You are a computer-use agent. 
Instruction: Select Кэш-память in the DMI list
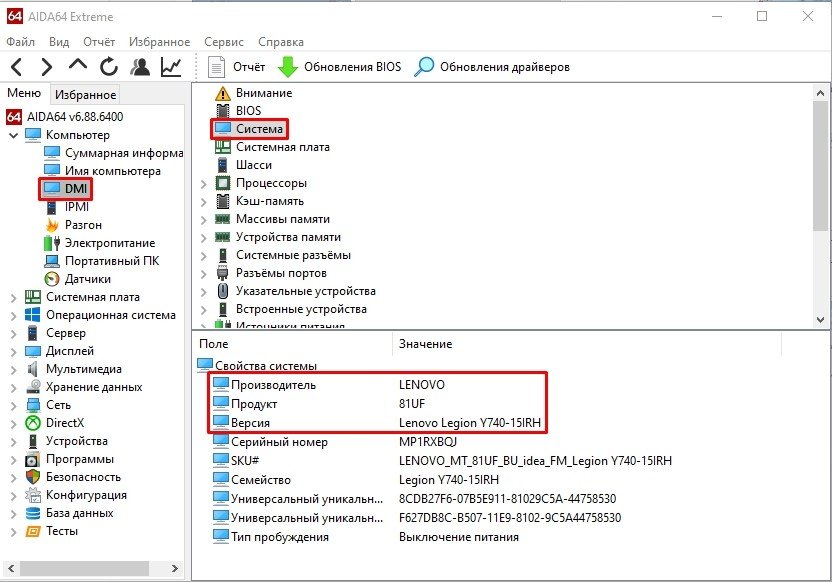click(259, 201)
